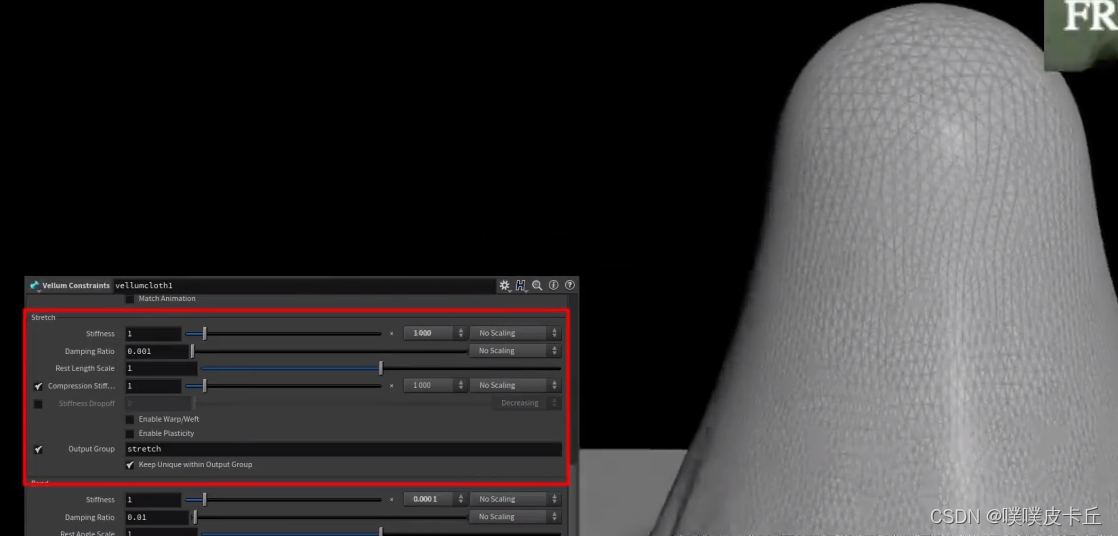Viewport: 1118px width, 536px height.
Task: Click the magnifier search parameters icon
Action: [537, 285]
